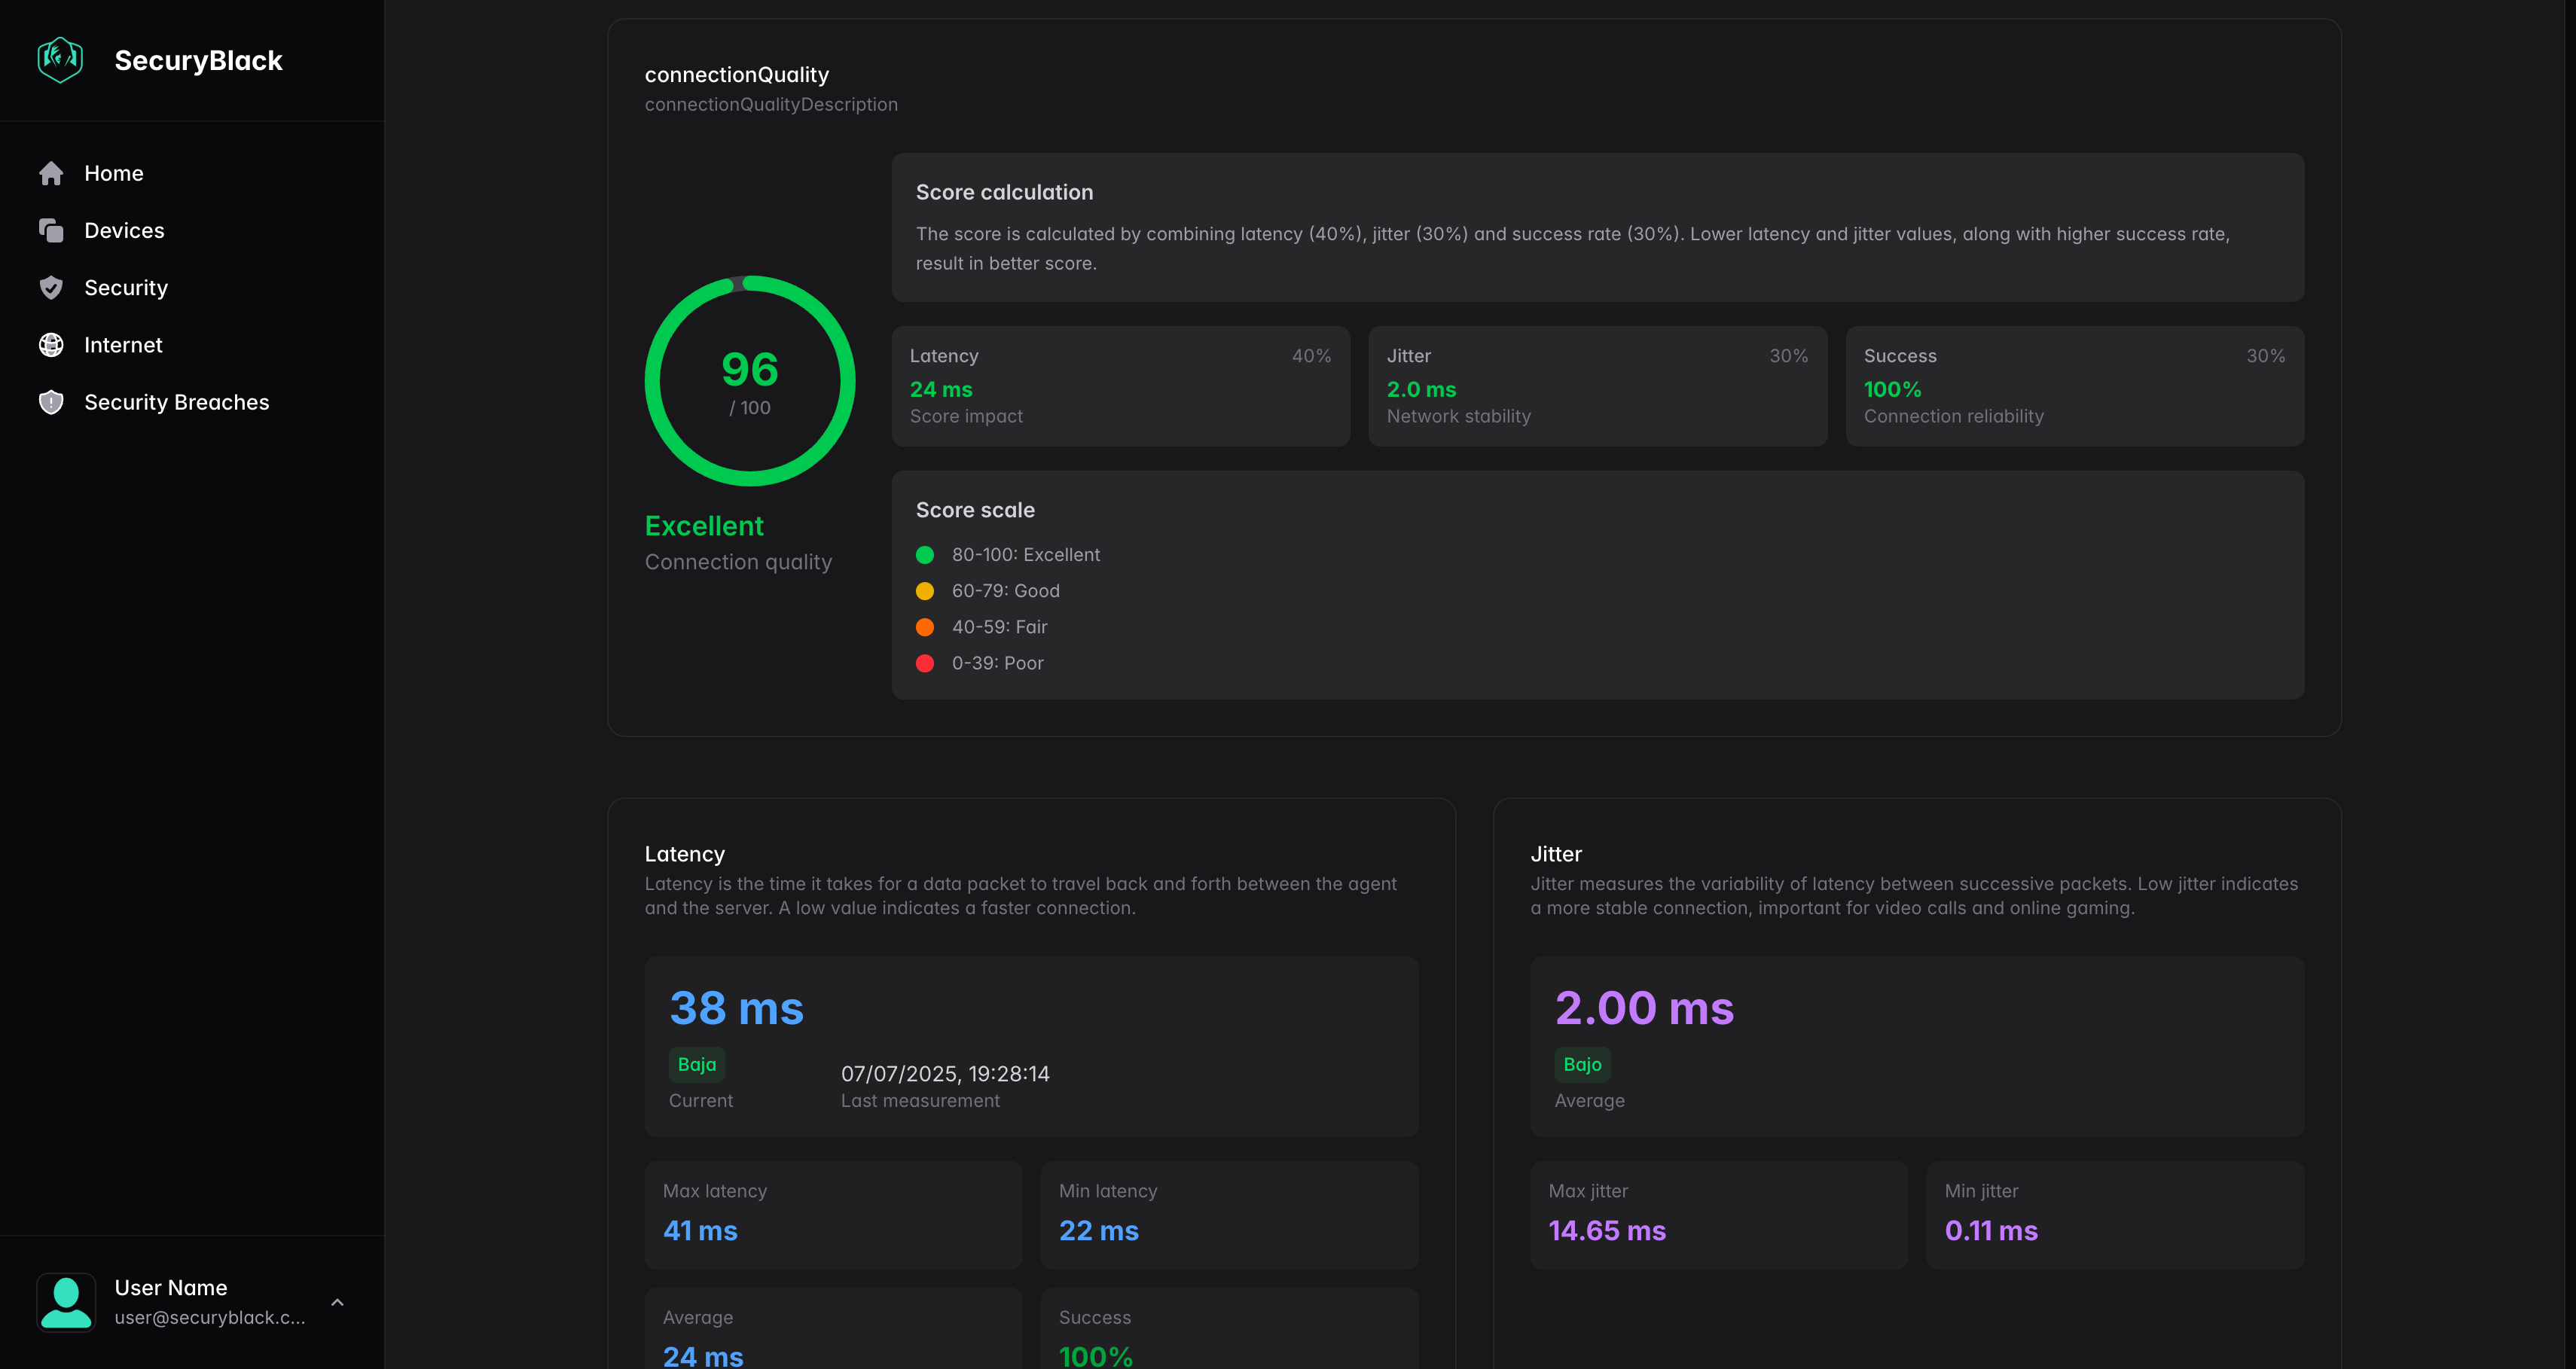Image resolution: width=2576 pixels, height=1369 pixels.
Task: Click the Latency section heading
Action: [x=685, y=854]
